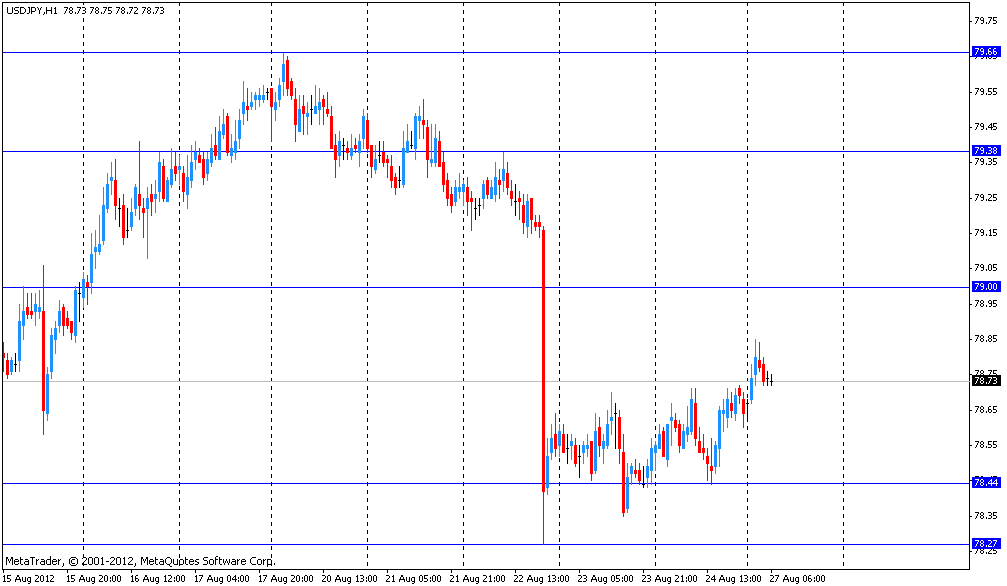Select the 78.44 support level price tag
Image resolution: width=1007 pixels, height=586 pixels.
point(985,482)
